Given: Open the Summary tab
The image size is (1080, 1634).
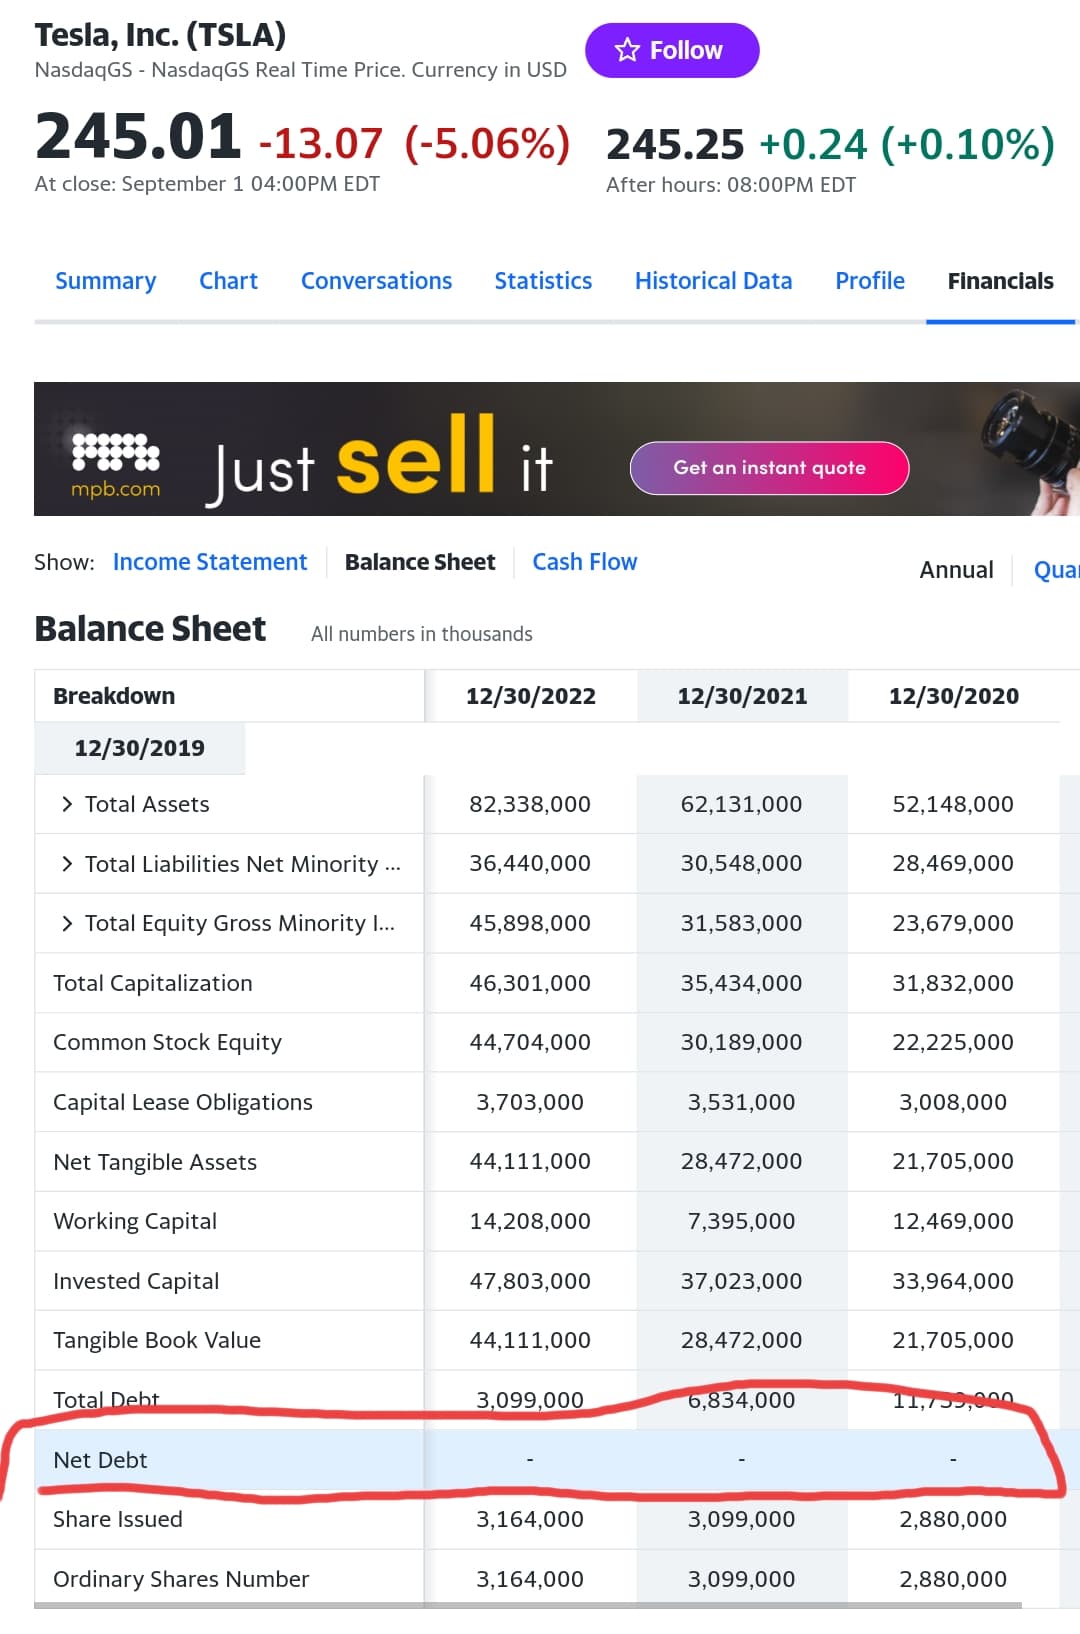Looking at the screenshot, I should (x=105, y=281).
